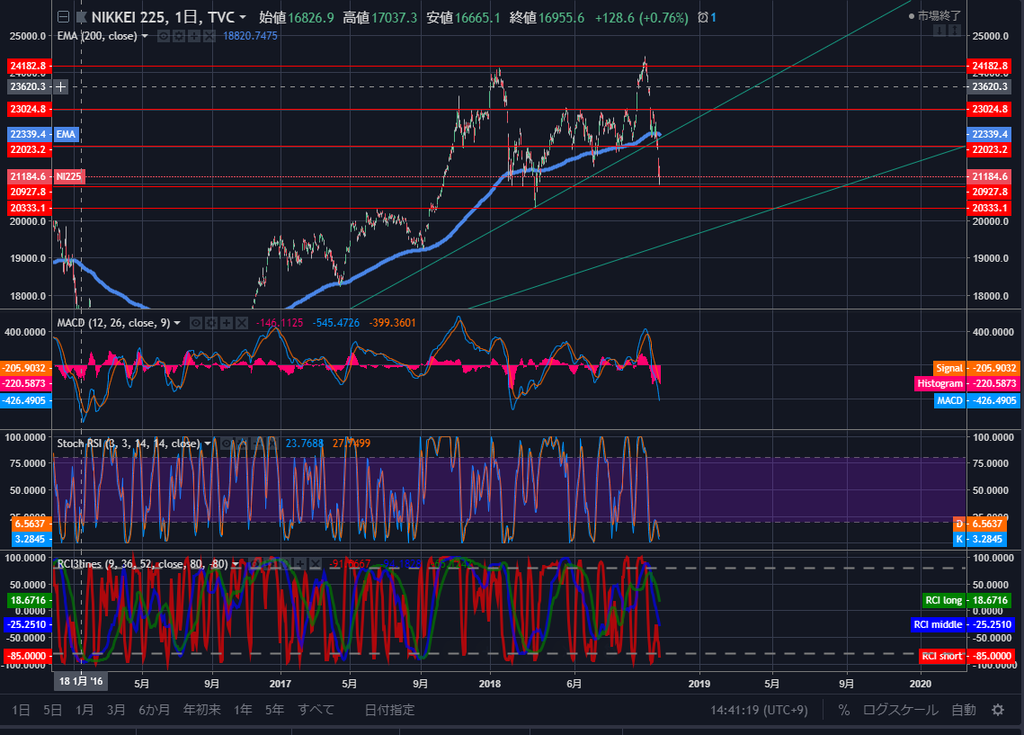The image size is (1024, 735).
Task: Click the date marker 18 1月 '16
Action: point(81,681)
